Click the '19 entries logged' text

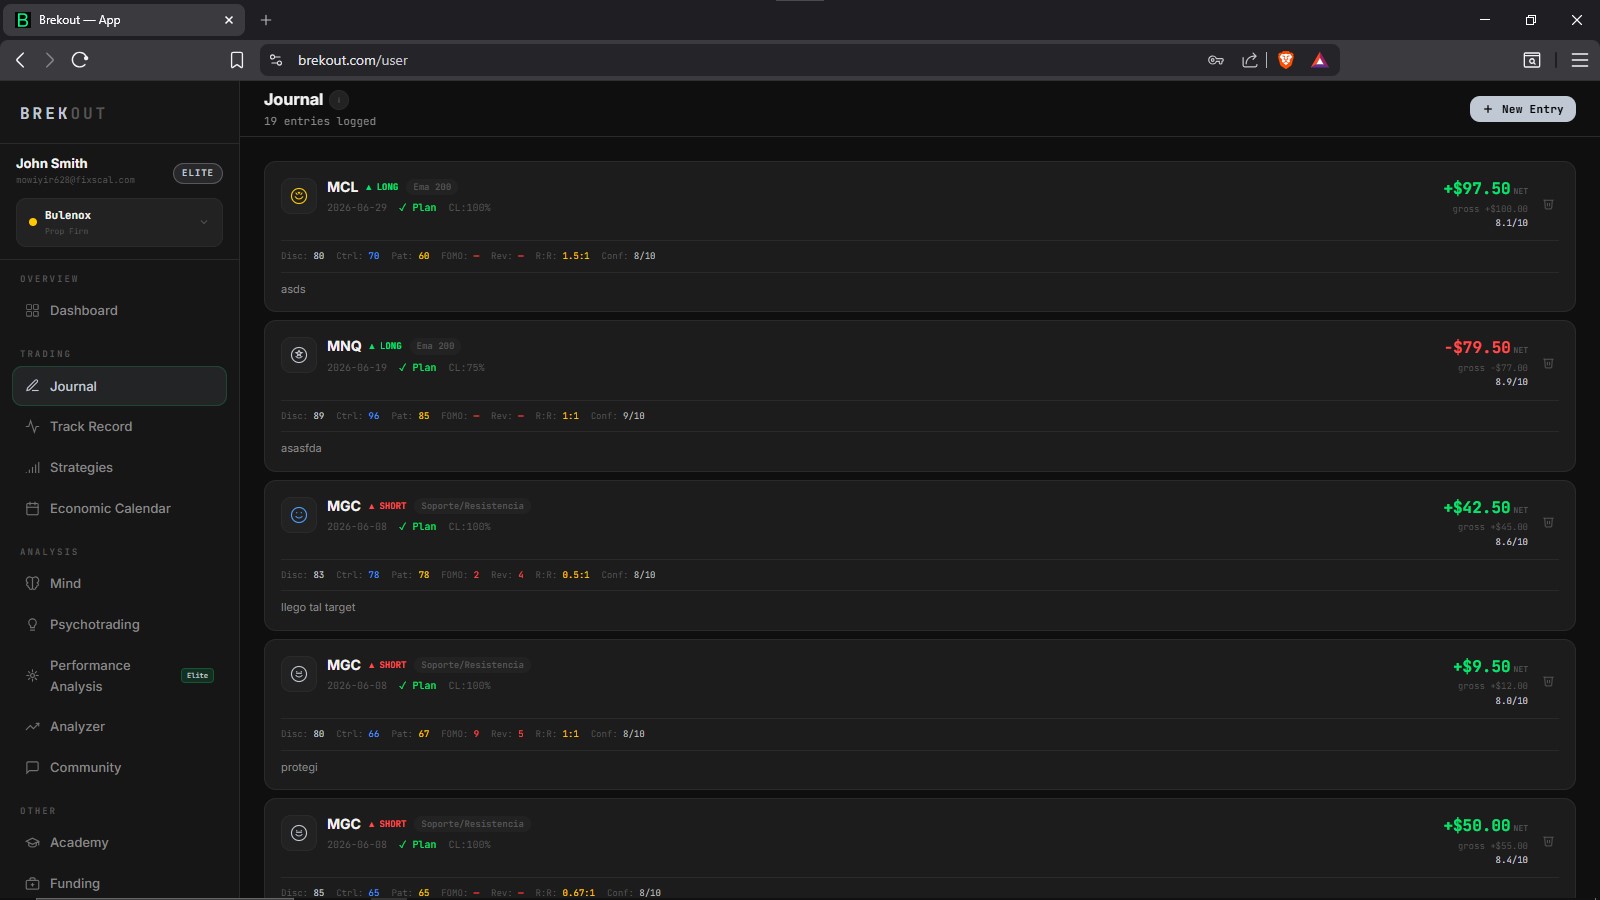[320, 121]
